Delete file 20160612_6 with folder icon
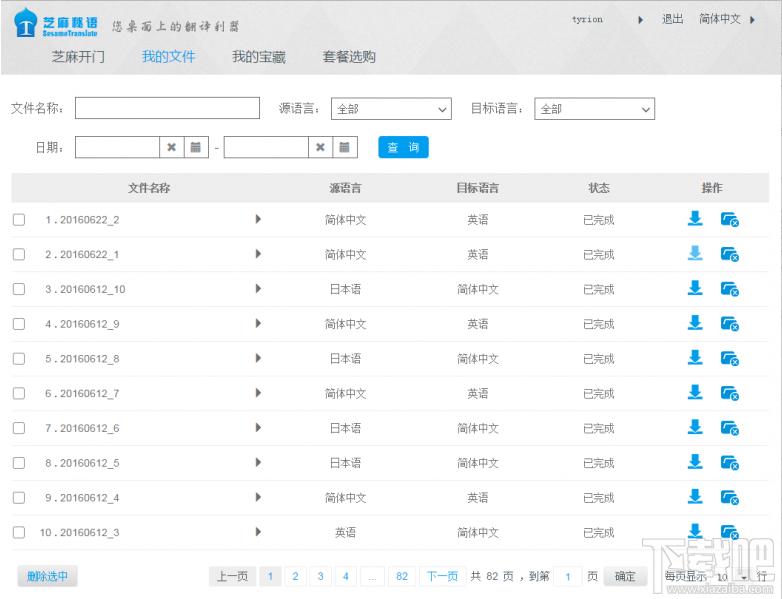This screenshot has height=599, width=782. pos(730,428)
